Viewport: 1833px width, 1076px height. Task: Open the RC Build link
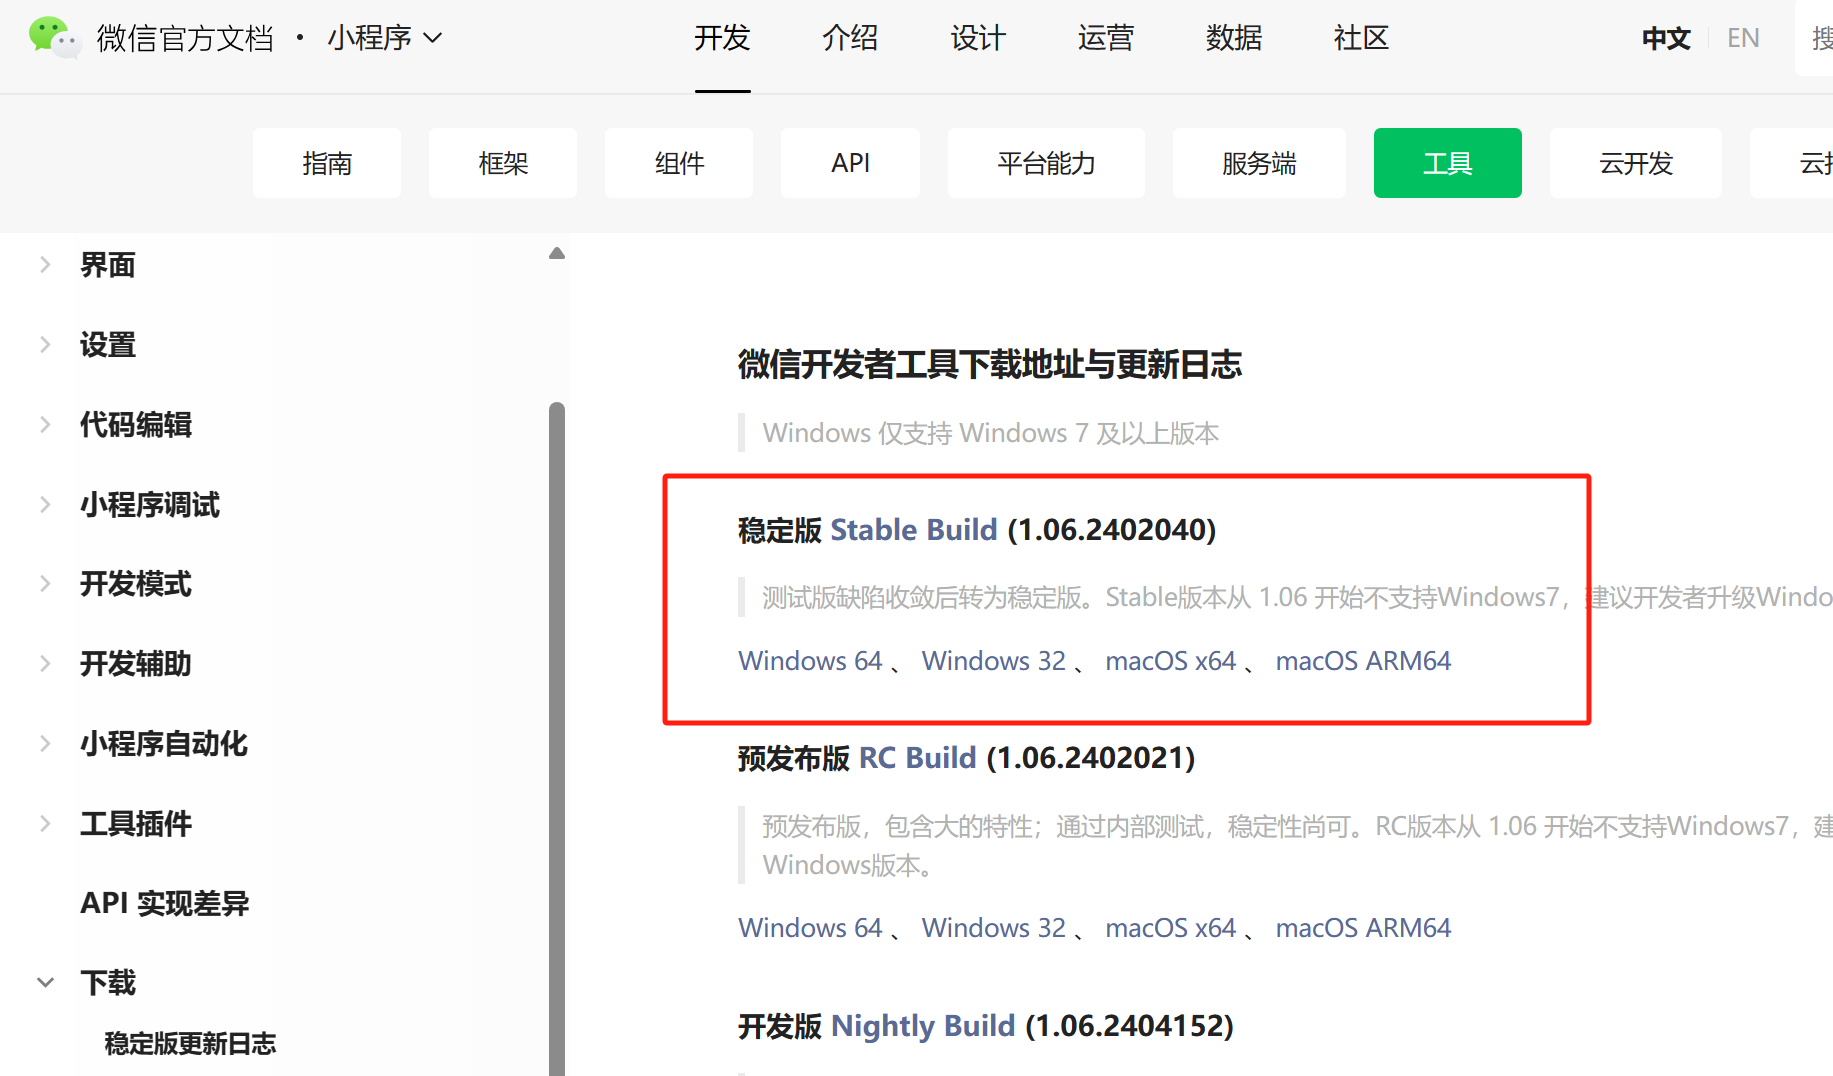(x=918, y=758)
